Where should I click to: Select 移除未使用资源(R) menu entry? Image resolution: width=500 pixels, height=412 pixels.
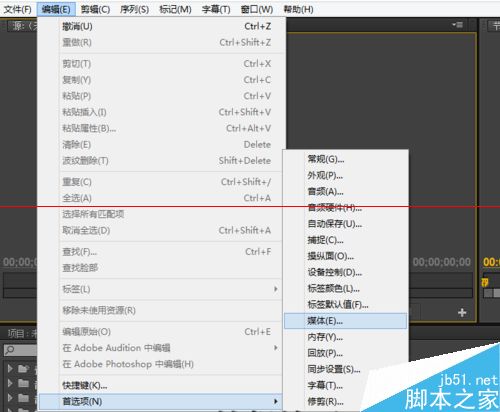[162, 310]
